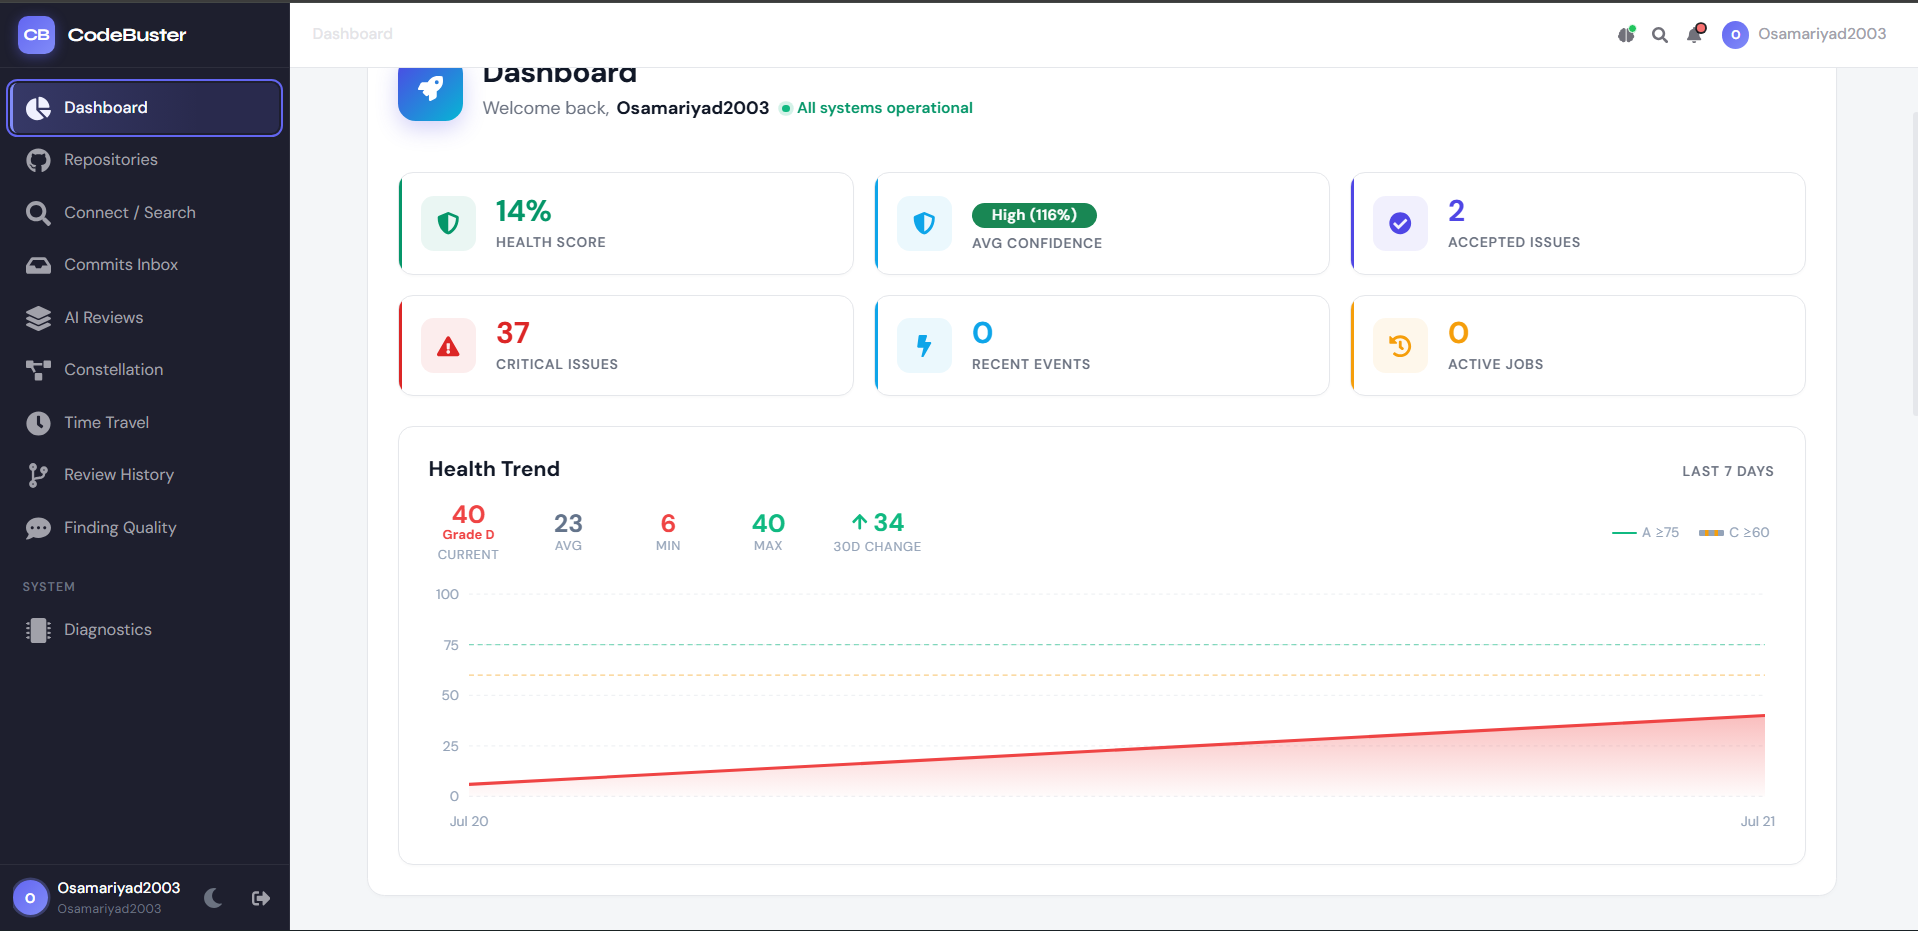Click the leaf status icon in header
1918x931 pixels.
click(1627, 34)
